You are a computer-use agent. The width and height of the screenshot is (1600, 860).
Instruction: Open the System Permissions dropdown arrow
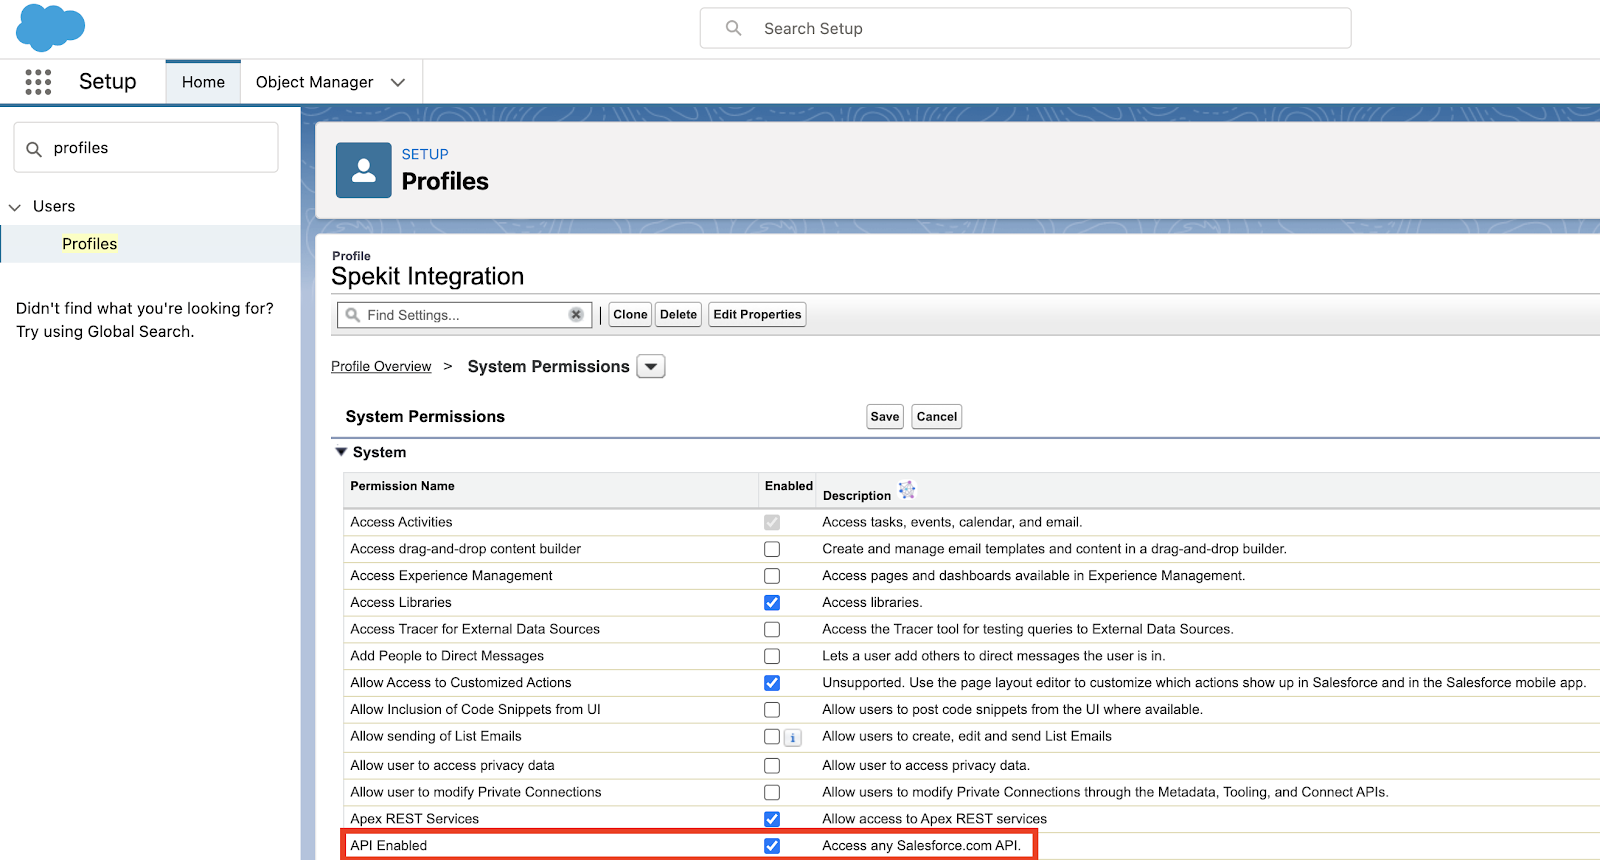point(651,367)
